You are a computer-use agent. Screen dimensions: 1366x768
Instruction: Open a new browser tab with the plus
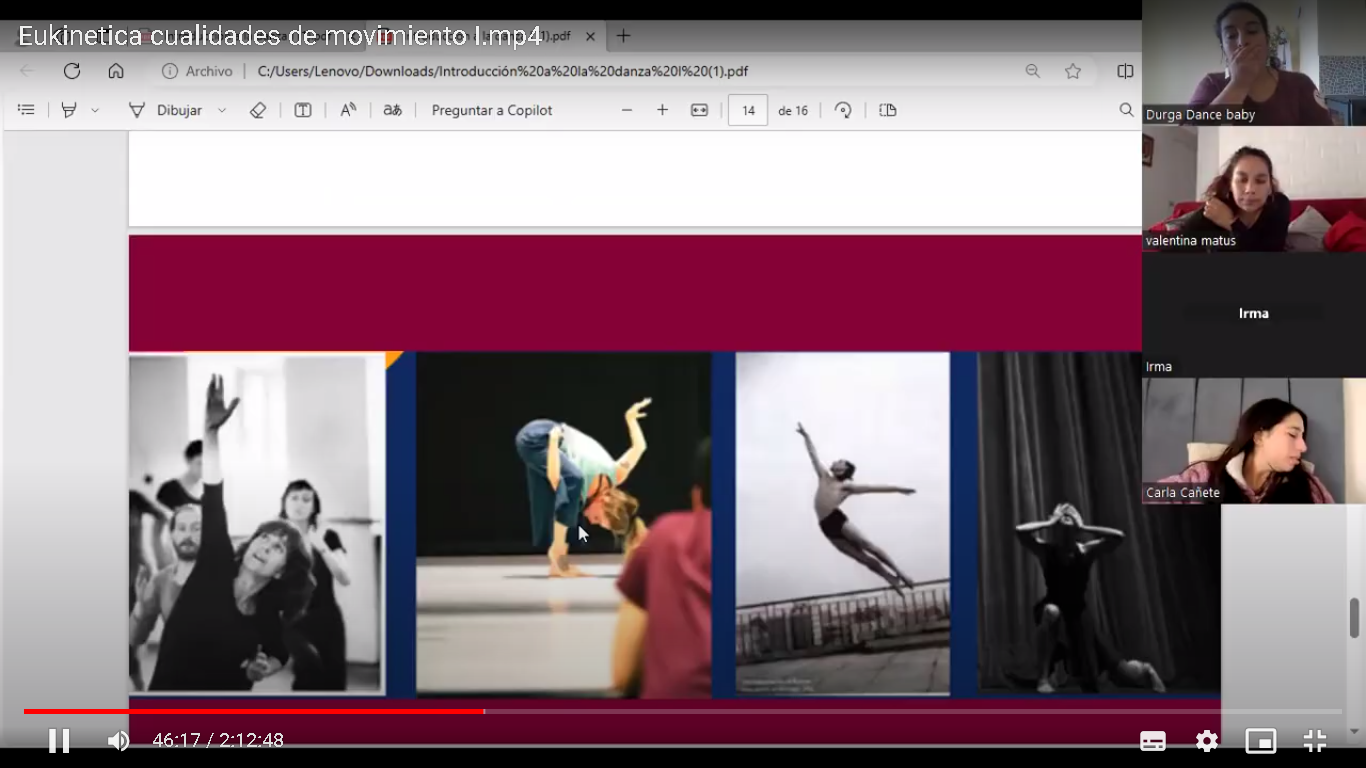624,36
